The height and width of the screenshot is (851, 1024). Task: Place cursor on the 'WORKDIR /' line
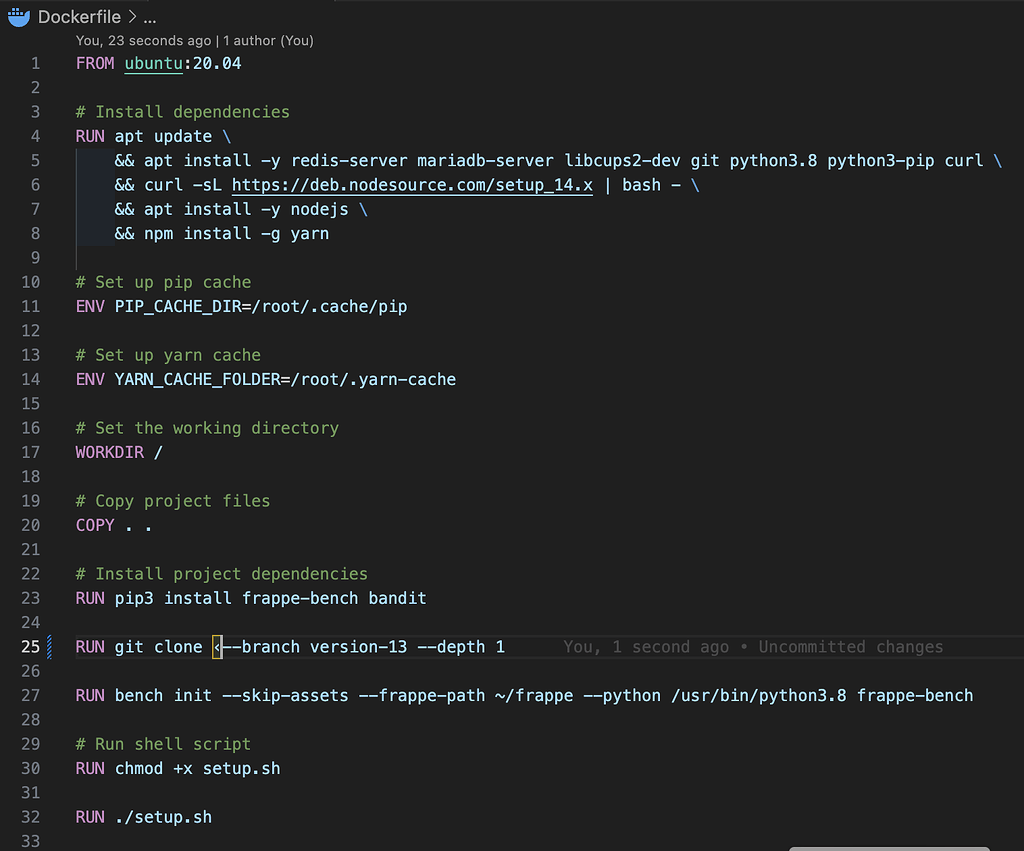coord(119,452)
